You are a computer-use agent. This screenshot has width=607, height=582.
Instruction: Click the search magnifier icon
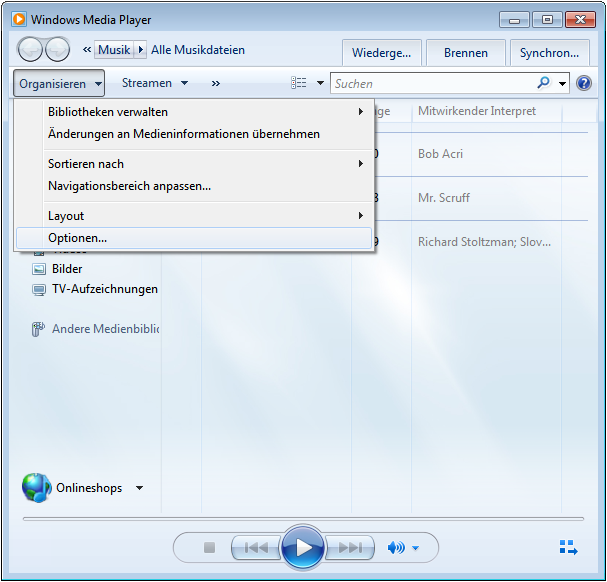tap(544, 82)
